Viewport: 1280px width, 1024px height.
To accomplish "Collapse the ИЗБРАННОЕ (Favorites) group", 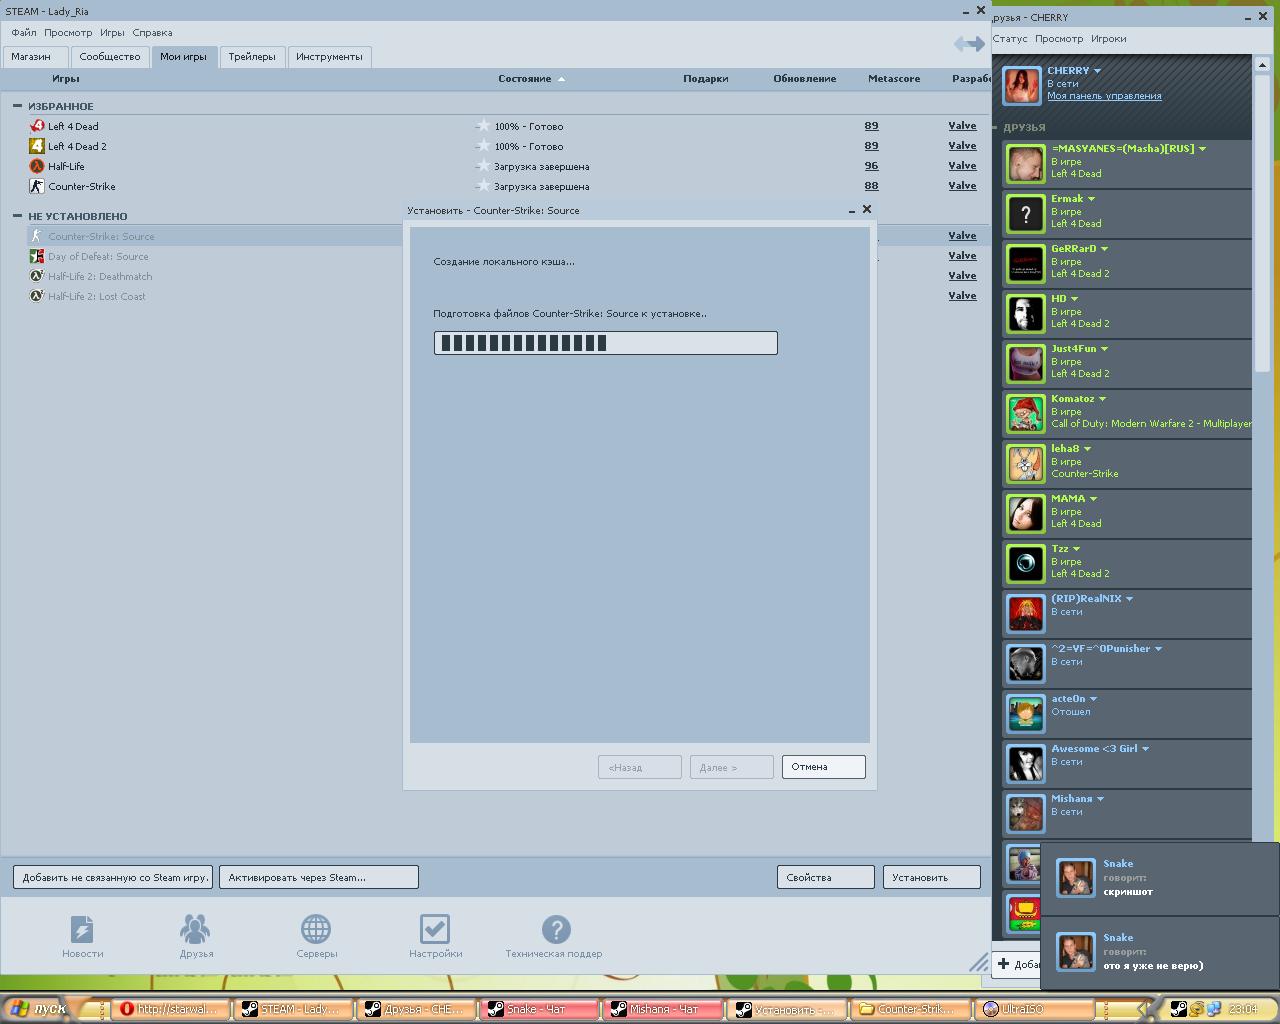I will (x=17, y=106).
